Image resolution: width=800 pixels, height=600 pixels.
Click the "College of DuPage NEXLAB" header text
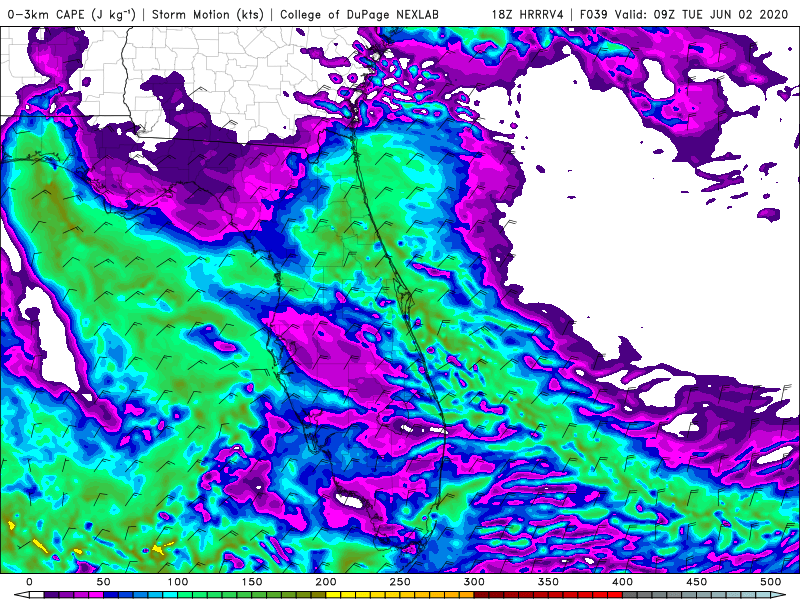[359, 14]
